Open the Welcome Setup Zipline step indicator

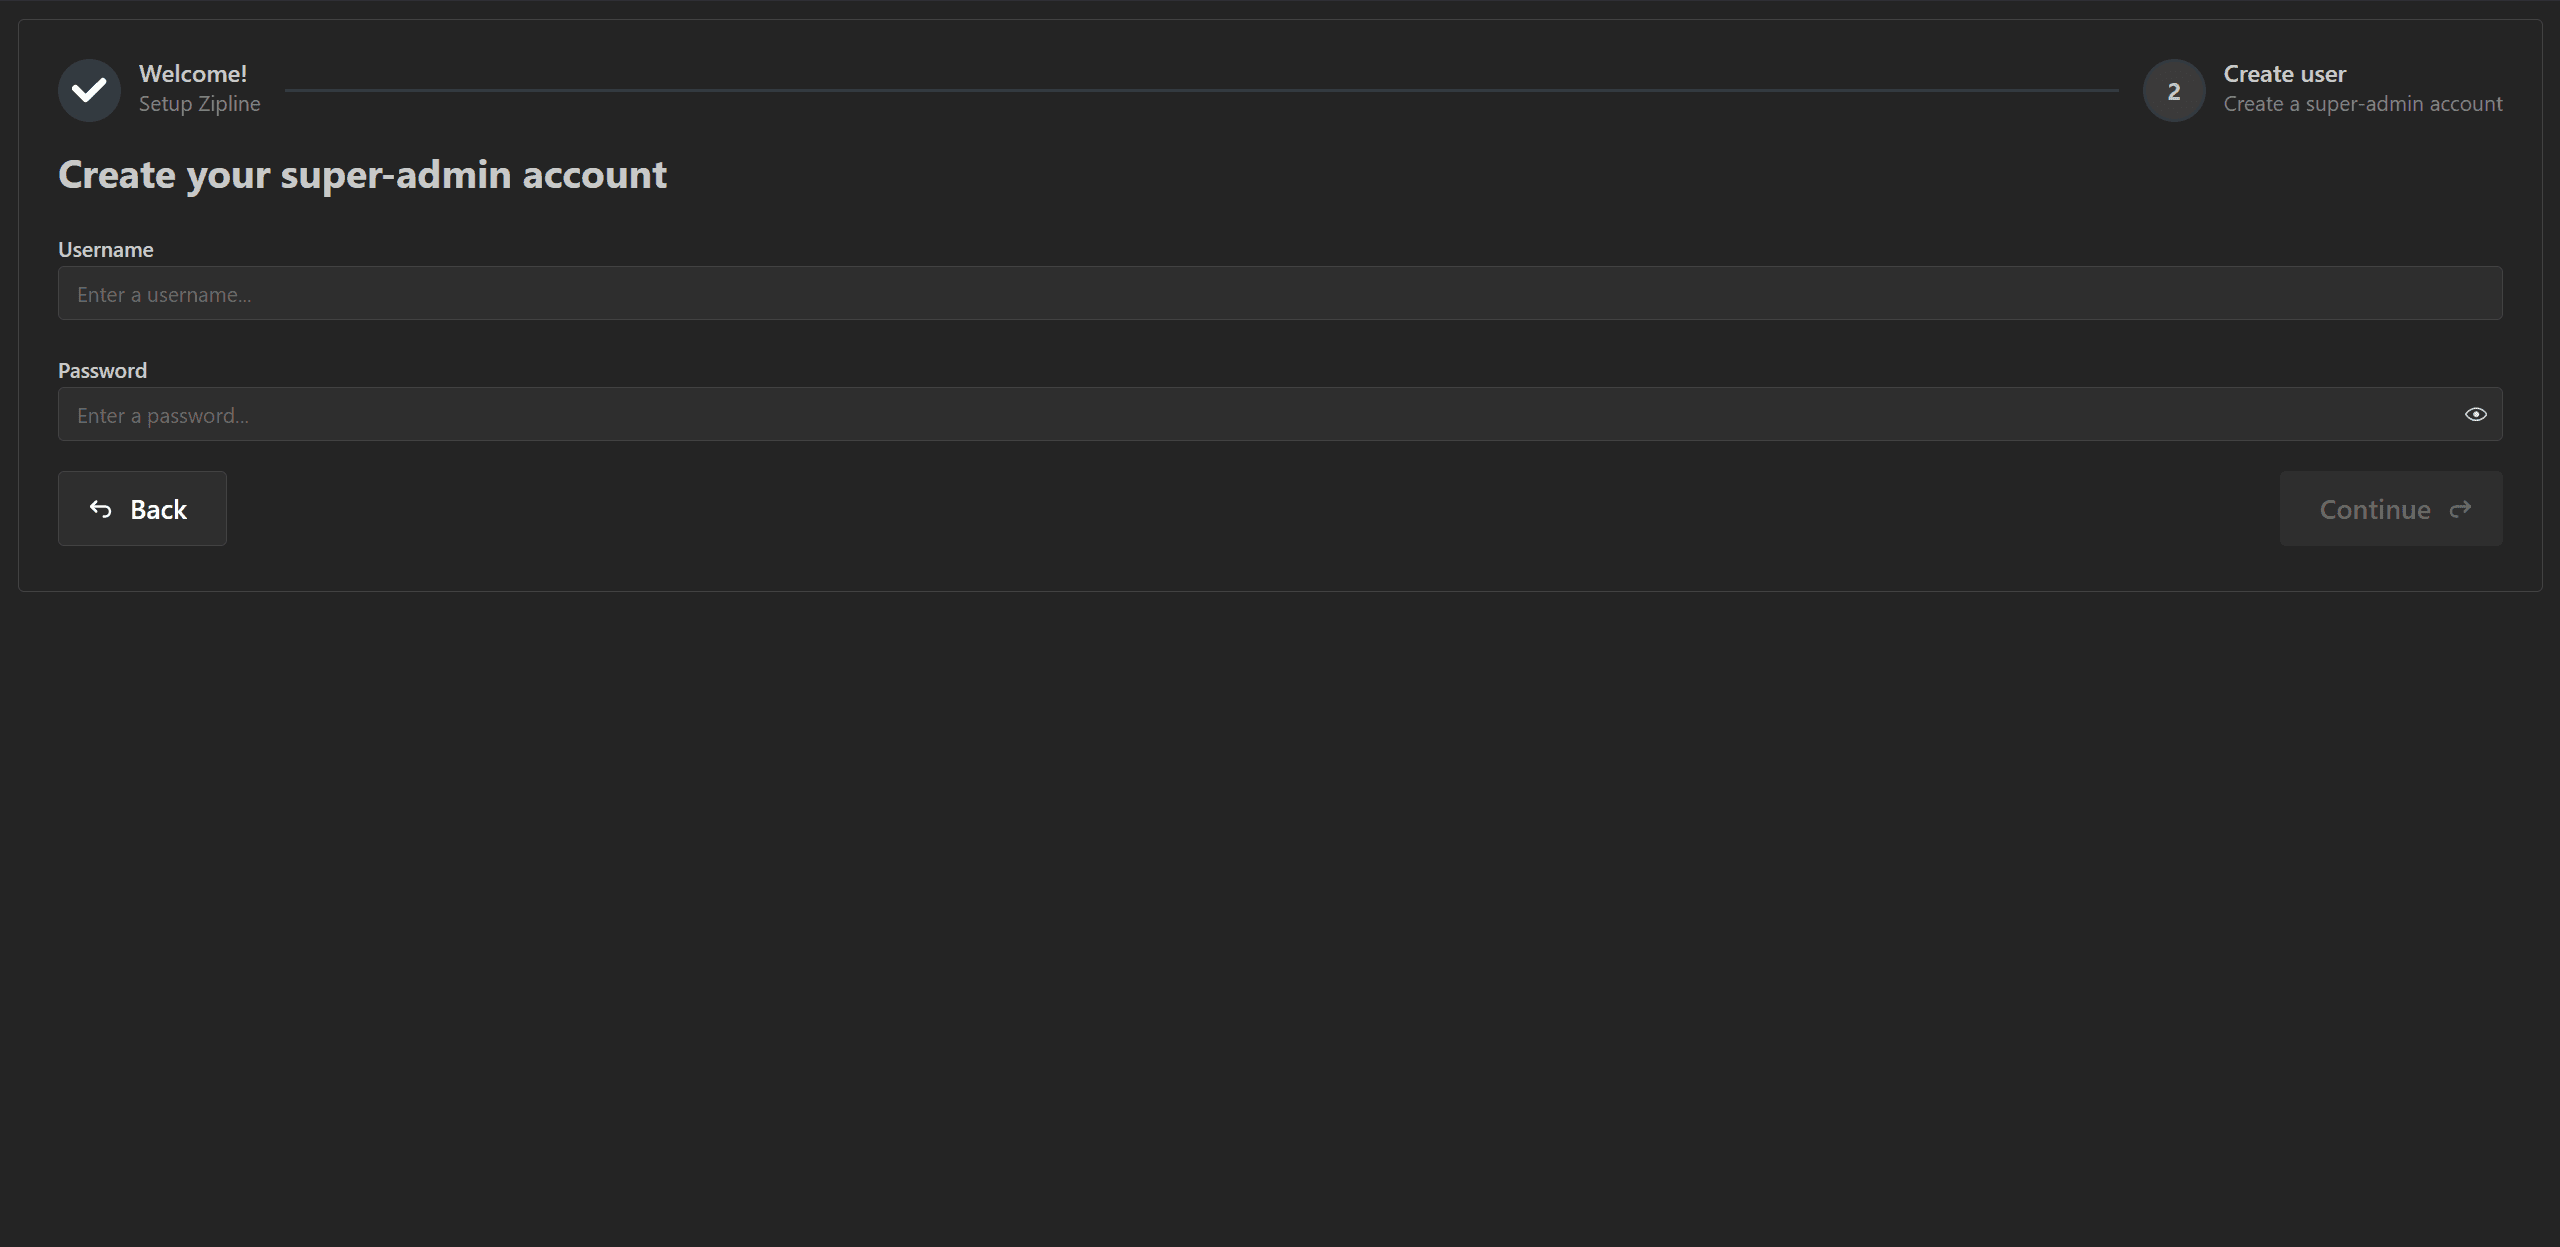point(160,89)
